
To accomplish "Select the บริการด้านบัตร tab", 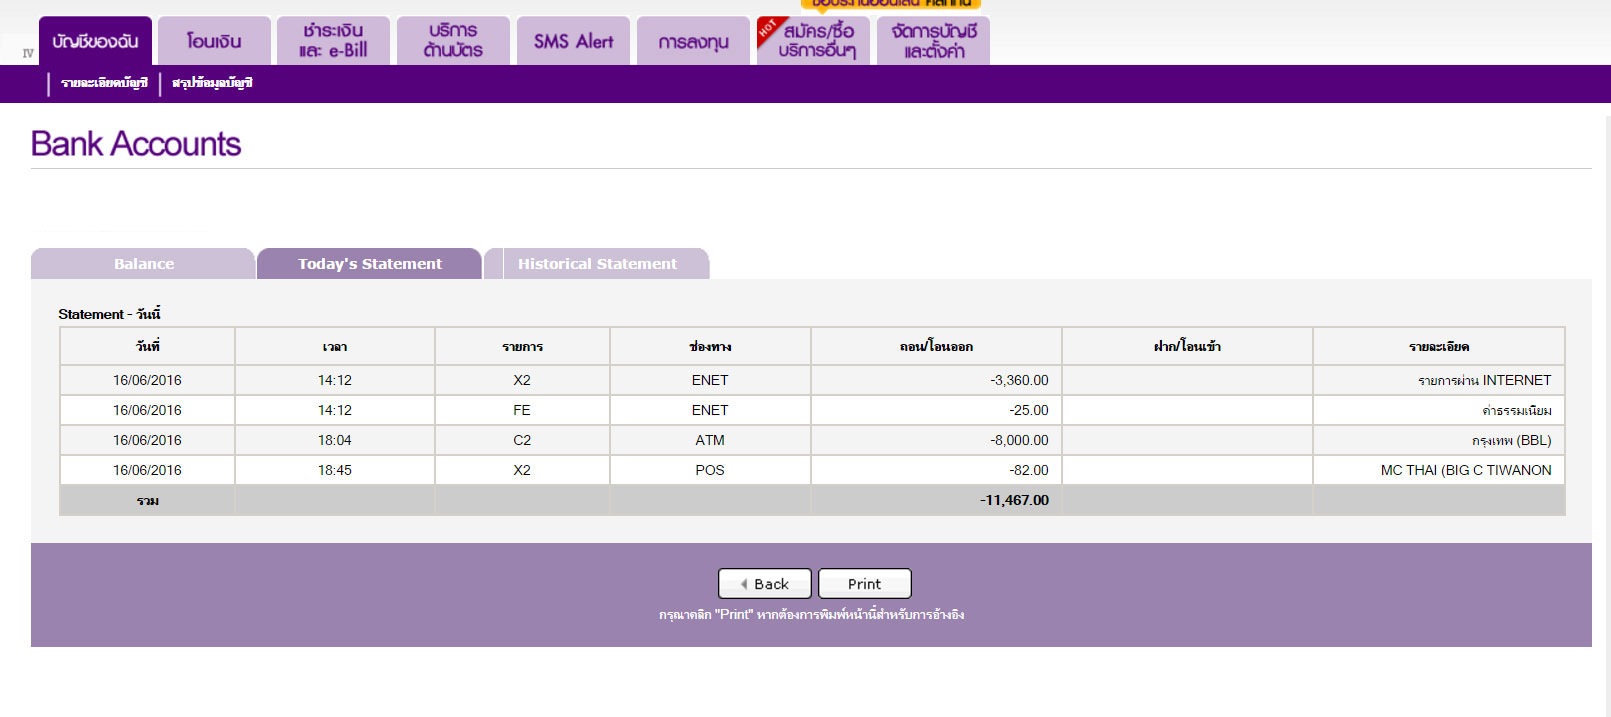I will [453, 41].
